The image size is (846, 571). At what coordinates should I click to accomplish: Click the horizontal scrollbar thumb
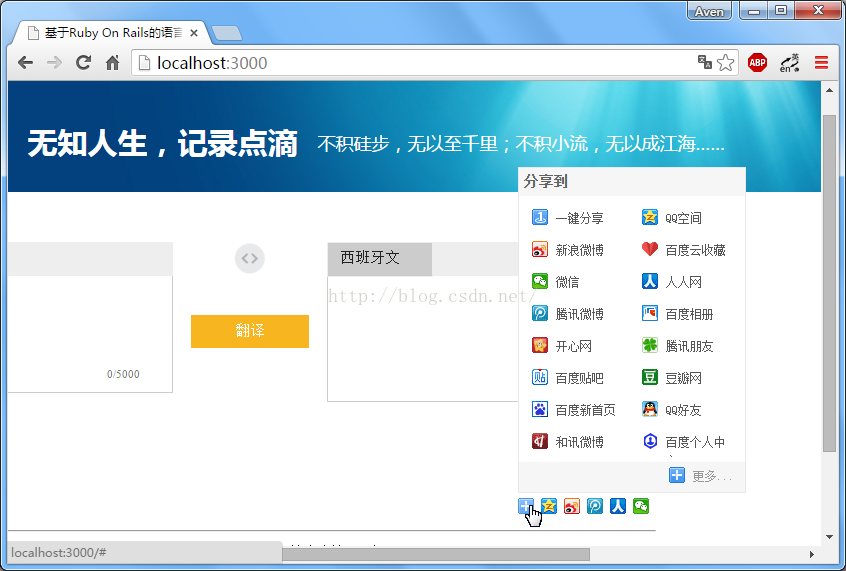point(436,554)
